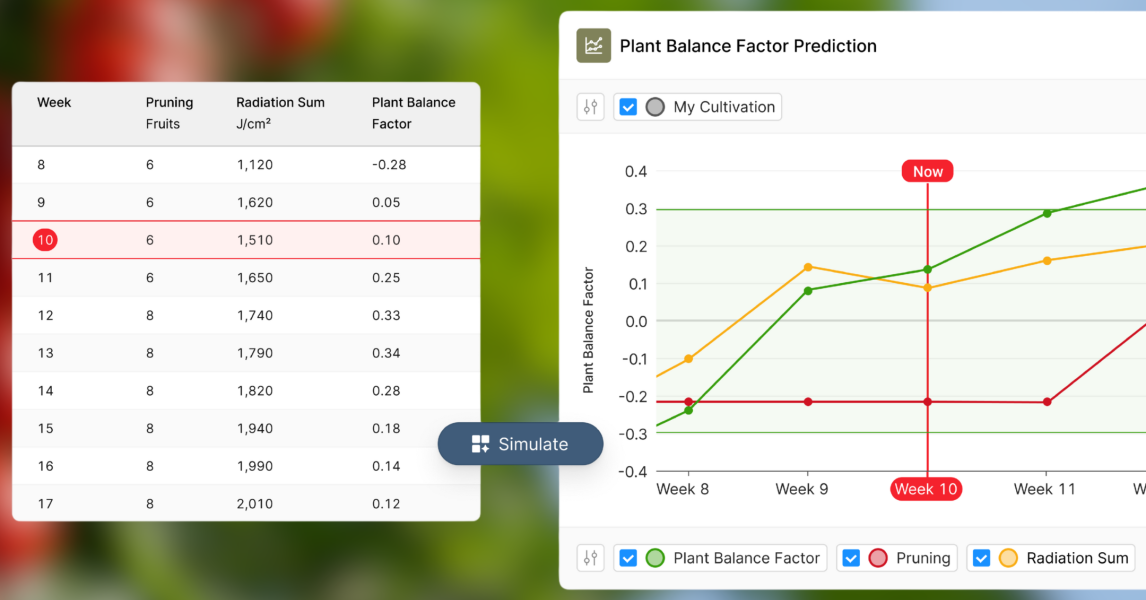
Task: Click the chart icon beside Plant Balance Factor Prediction
Action: click(x=593, y=45)
